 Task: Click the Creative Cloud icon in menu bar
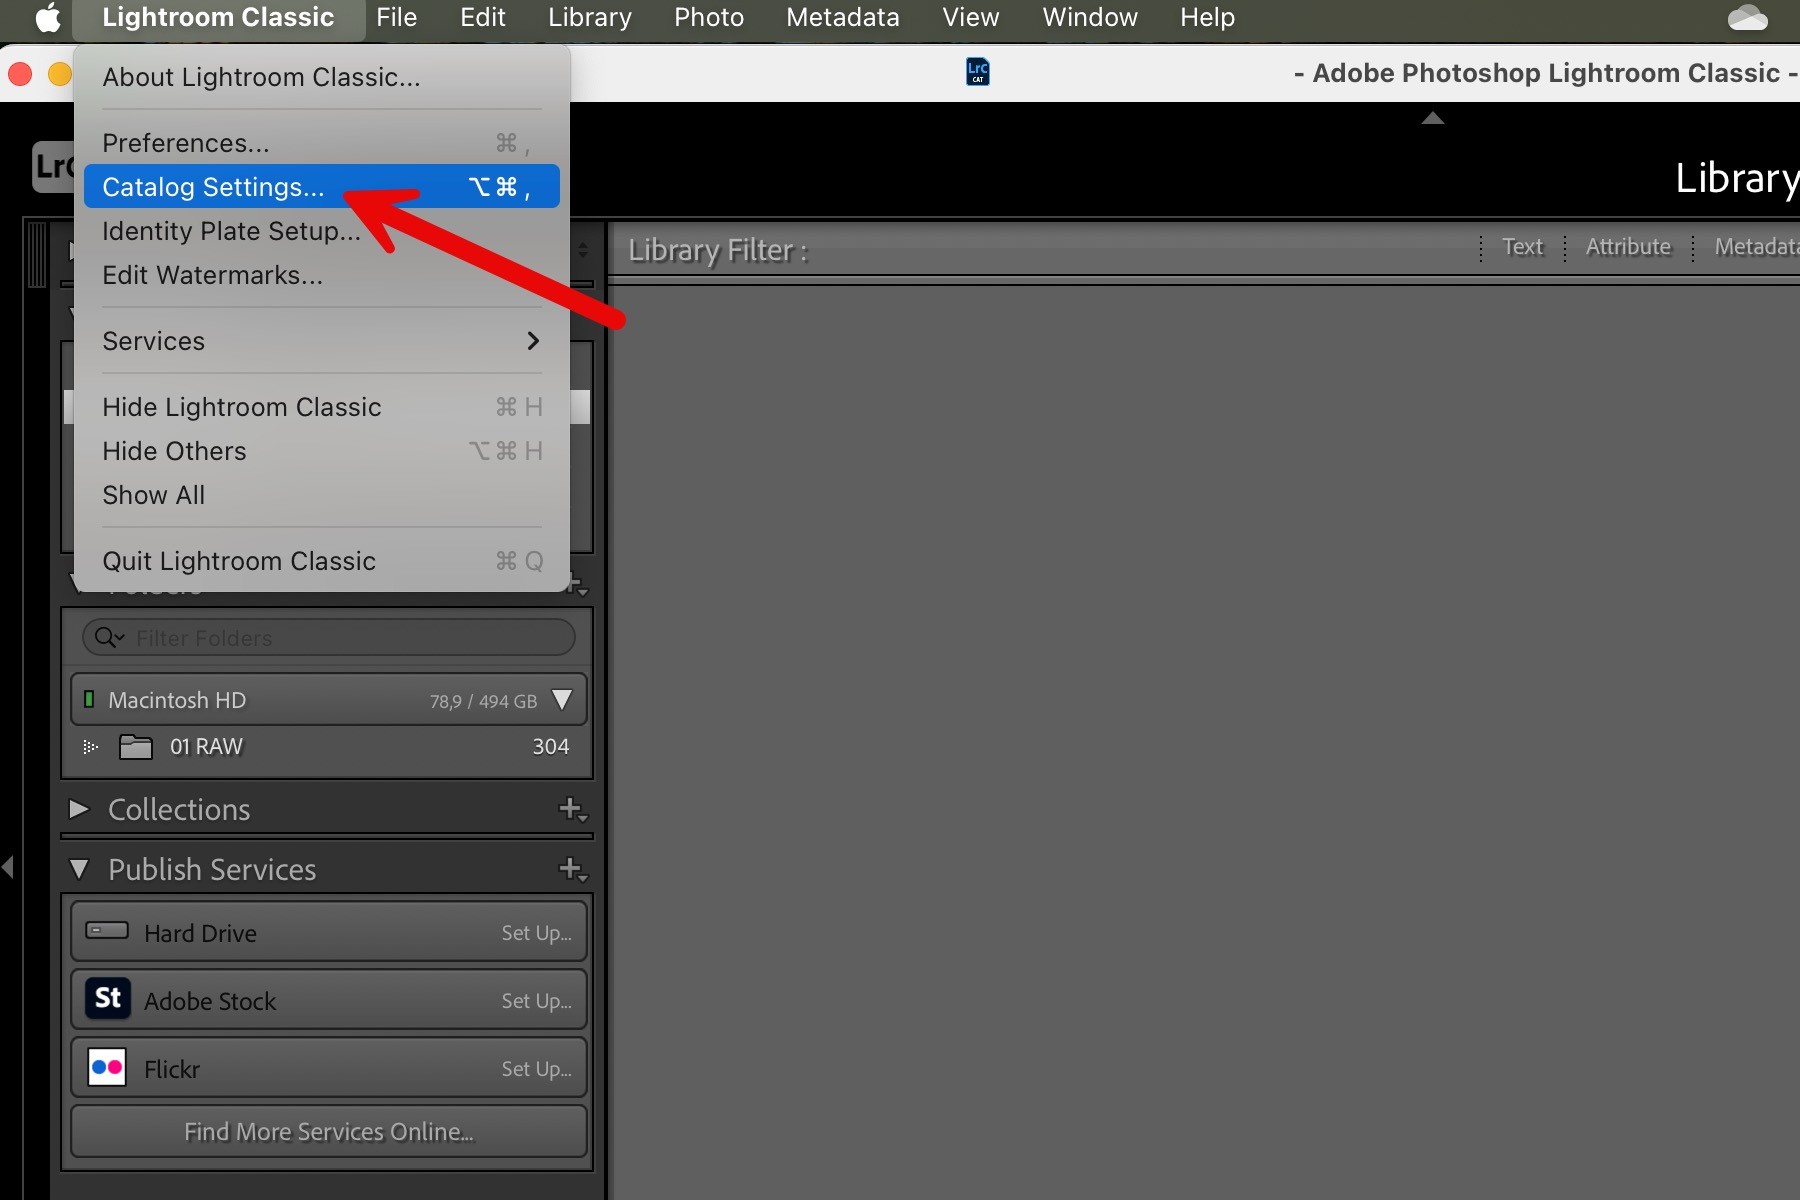pos(1747,18)
